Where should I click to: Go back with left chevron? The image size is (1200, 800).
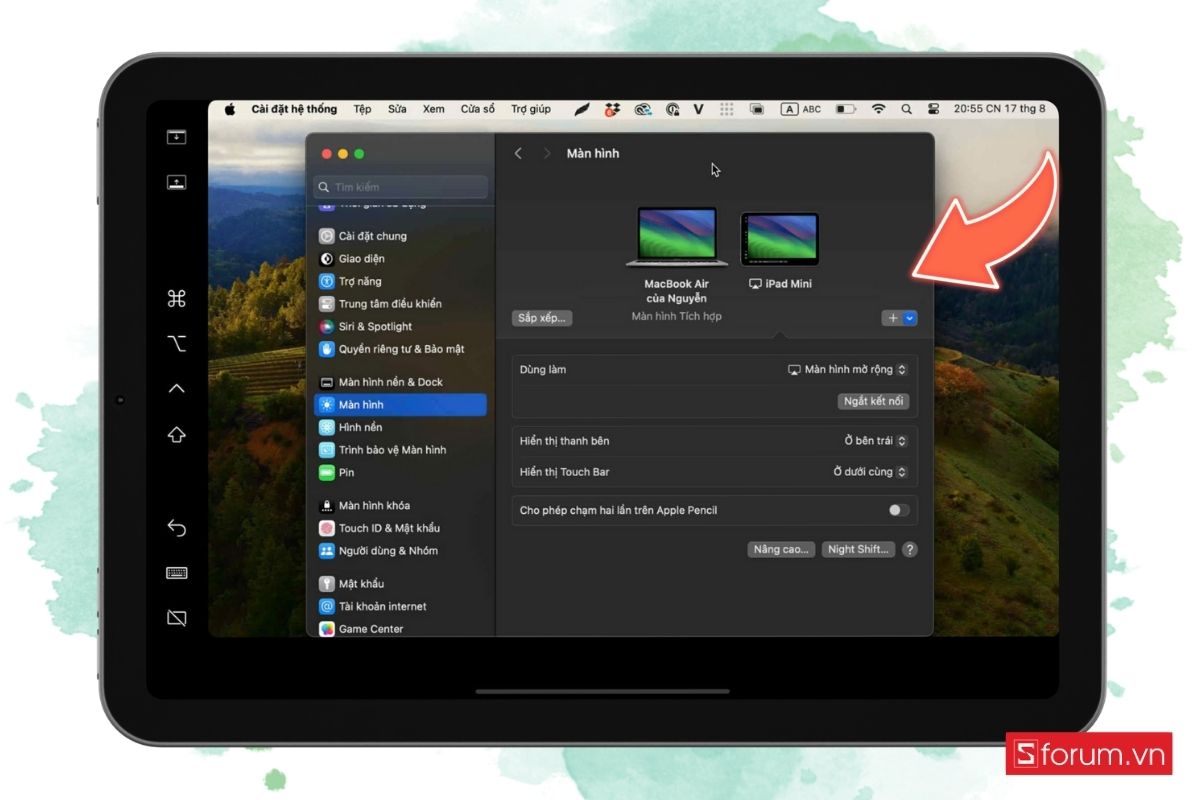click(518, 153)
